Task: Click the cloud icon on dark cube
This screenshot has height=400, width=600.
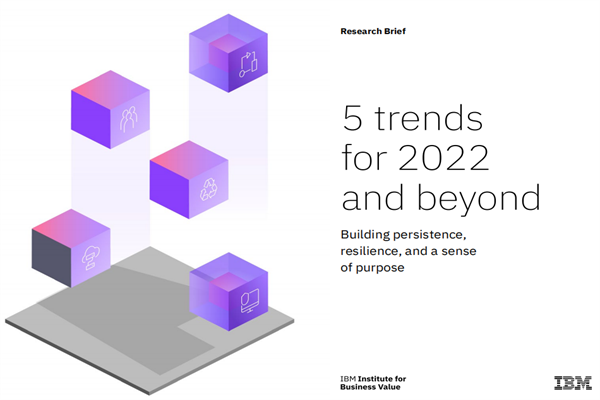Action: (x=91, y=258)
